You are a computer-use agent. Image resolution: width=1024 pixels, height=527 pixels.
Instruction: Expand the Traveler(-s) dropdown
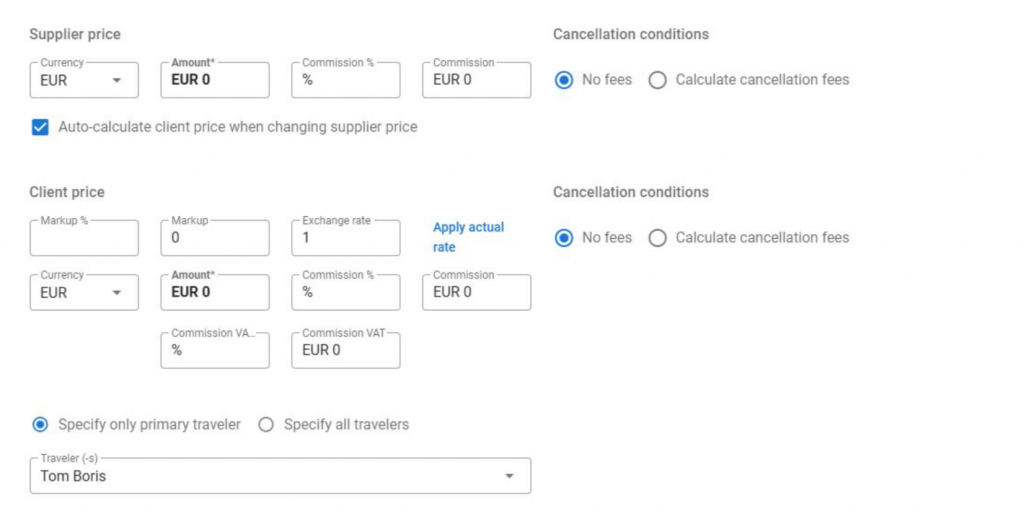280,476
